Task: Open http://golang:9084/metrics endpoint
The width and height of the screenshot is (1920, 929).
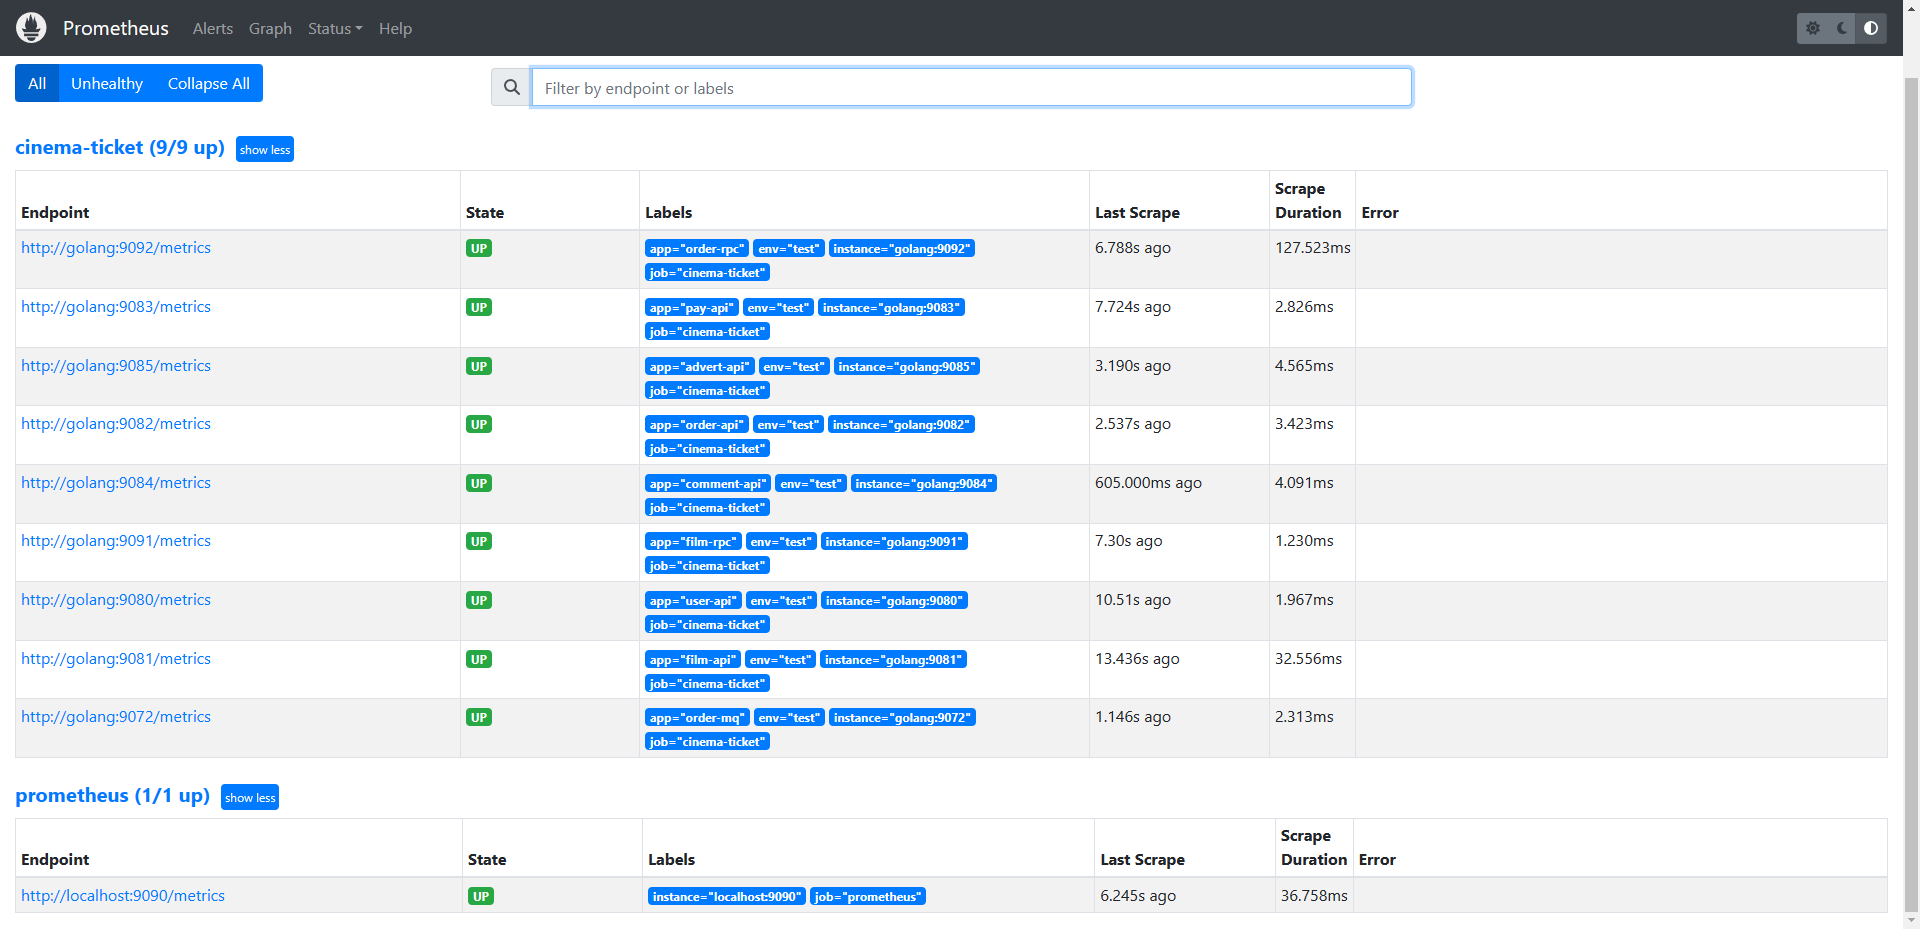Action: pos(116,483)
